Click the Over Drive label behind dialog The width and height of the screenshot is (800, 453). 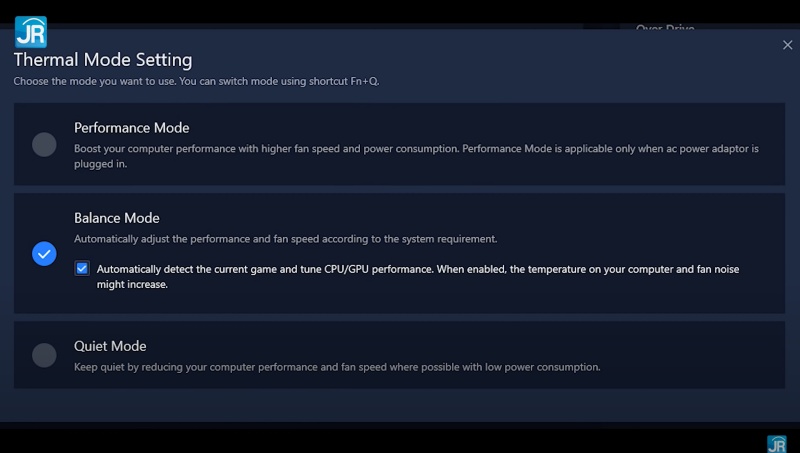665,28
